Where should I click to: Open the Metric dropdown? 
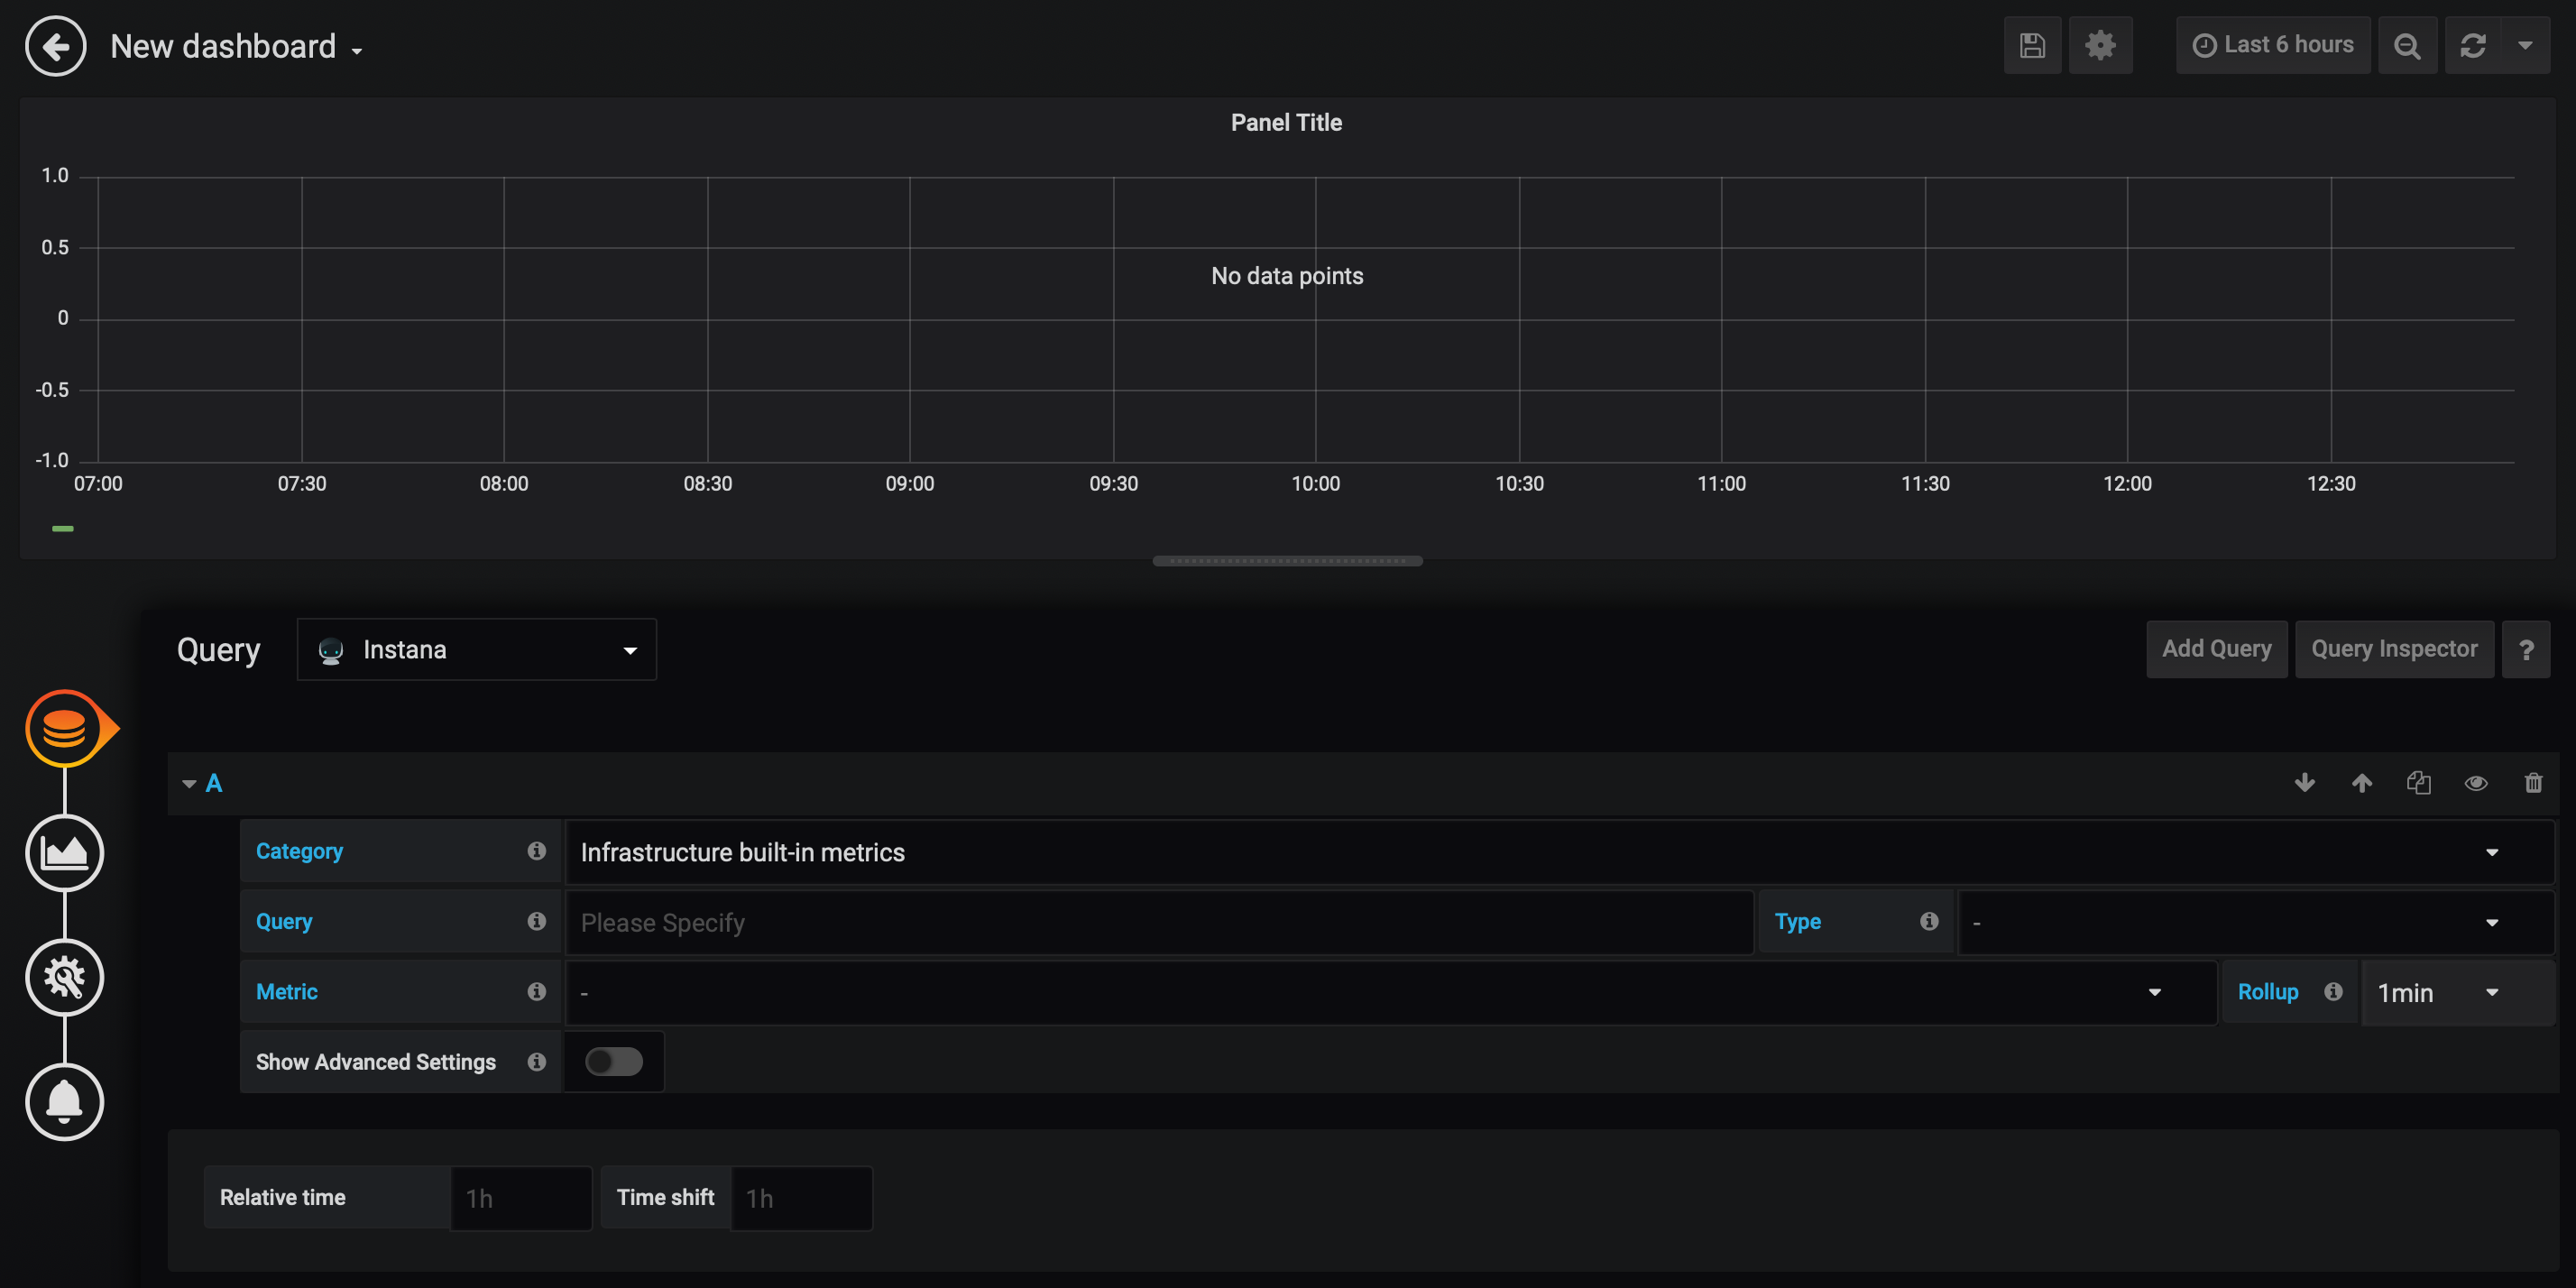coord(1391,992)
